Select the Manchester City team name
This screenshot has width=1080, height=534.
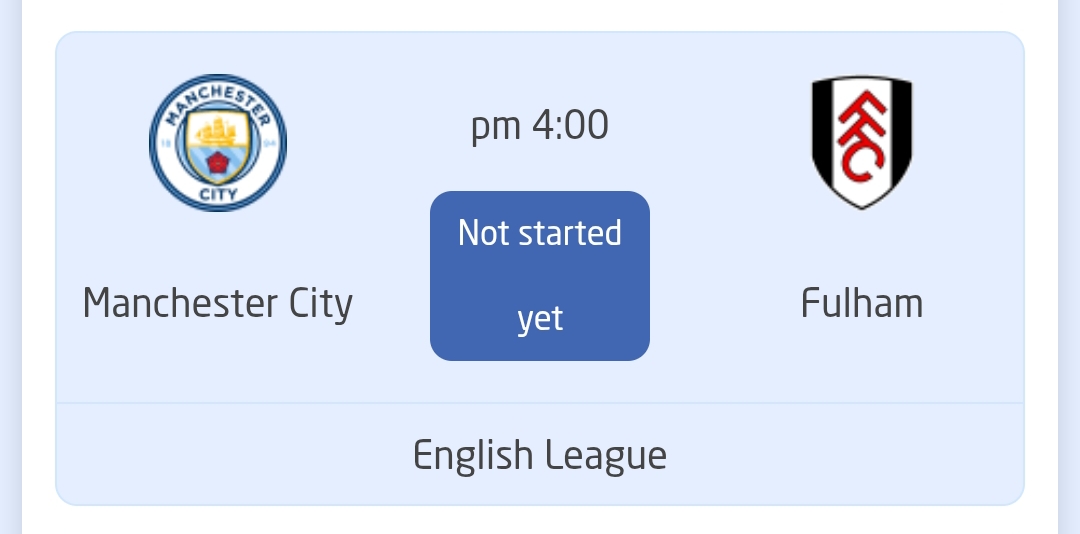coord(218,304)
